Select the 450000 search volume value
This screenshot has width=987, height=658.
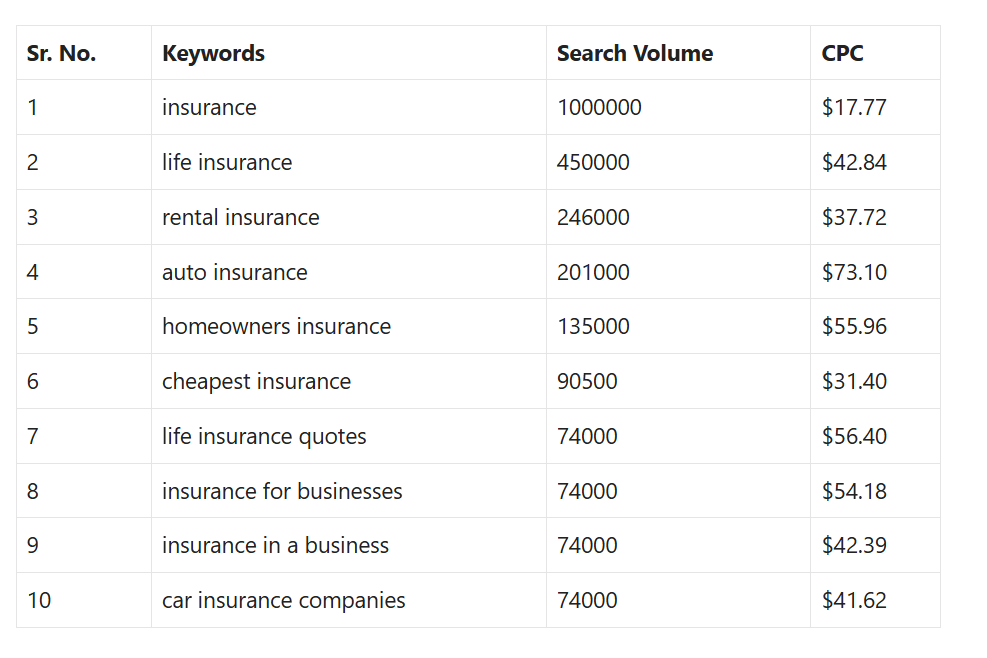(593, 162)
